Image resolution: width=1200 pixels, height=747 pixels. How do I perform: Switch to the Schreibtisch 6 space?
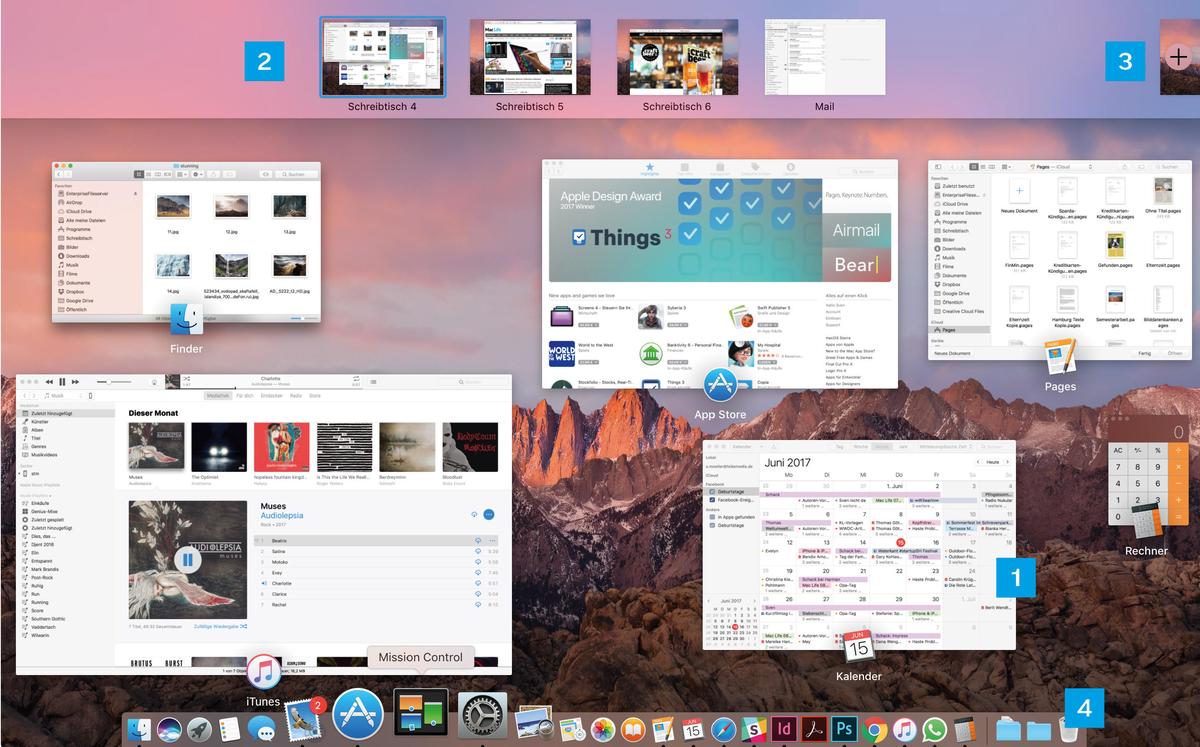pos(677,58)
